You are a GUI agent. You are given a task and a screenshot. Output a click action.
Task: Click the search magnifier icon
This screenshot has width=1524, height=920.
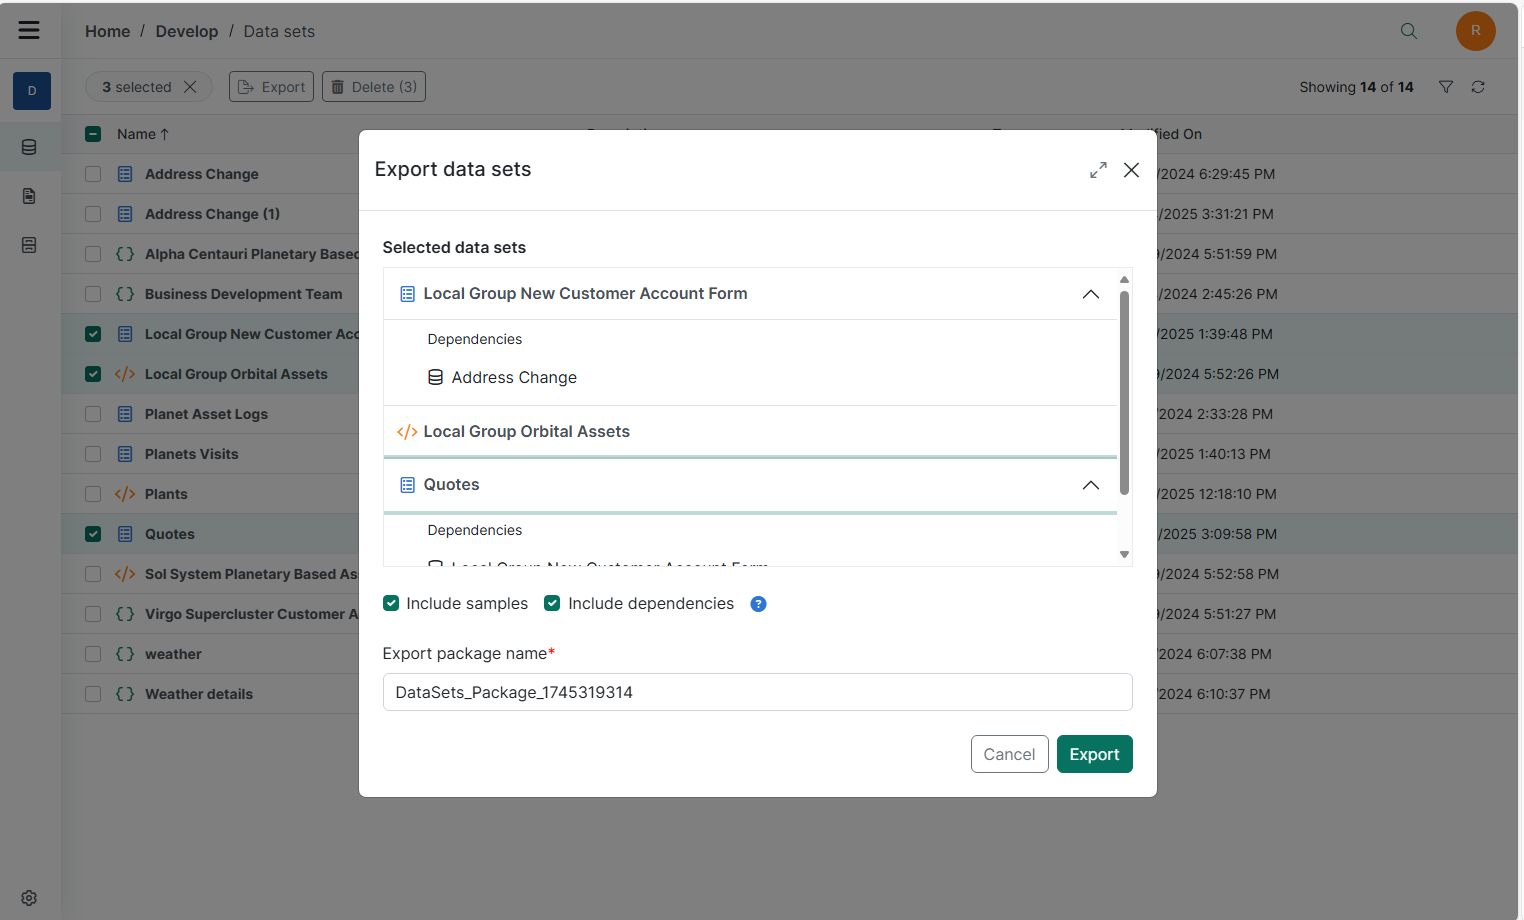(x=1409, y=31)
